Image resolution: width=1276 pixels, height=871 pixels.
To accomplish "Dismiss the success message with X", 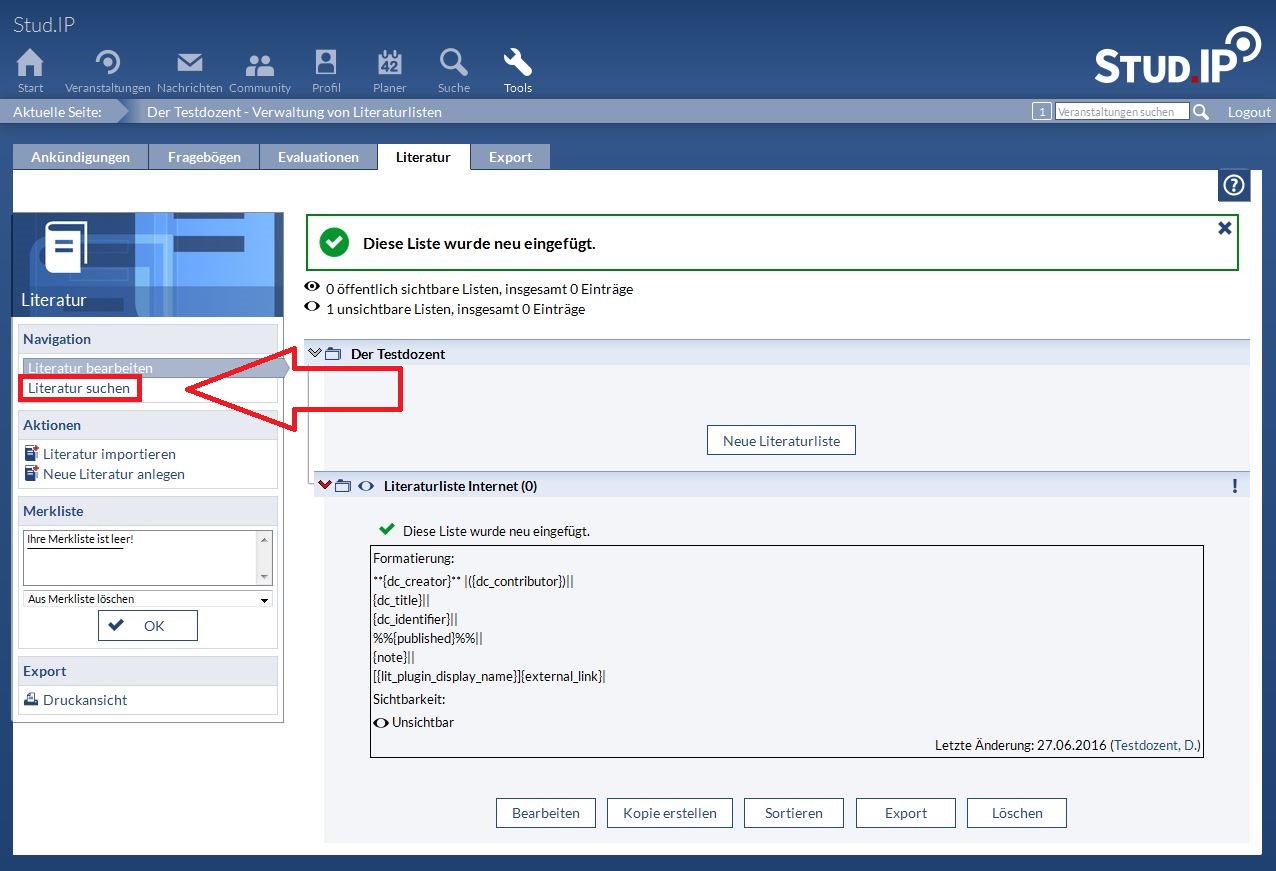I will pyautogui.click(x=1224, y=228).
